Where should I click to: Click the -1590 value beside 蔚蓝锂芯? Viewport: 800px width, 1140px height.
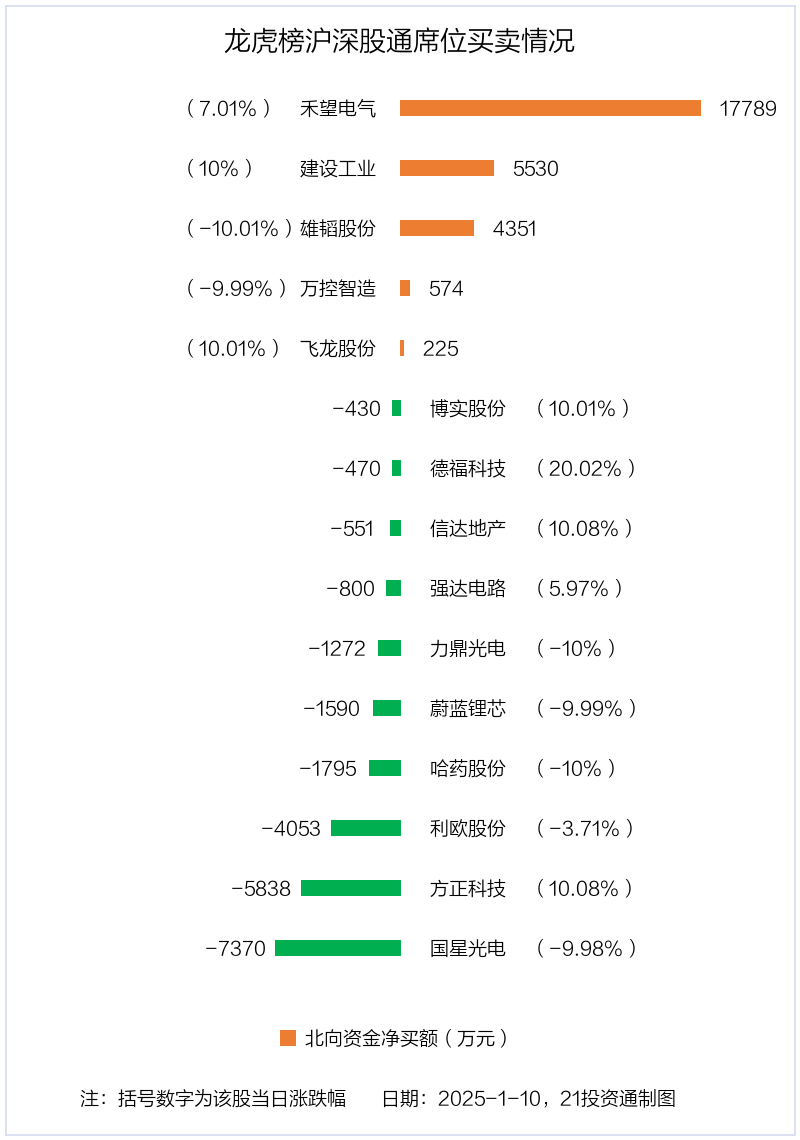(x=332, y=708)
